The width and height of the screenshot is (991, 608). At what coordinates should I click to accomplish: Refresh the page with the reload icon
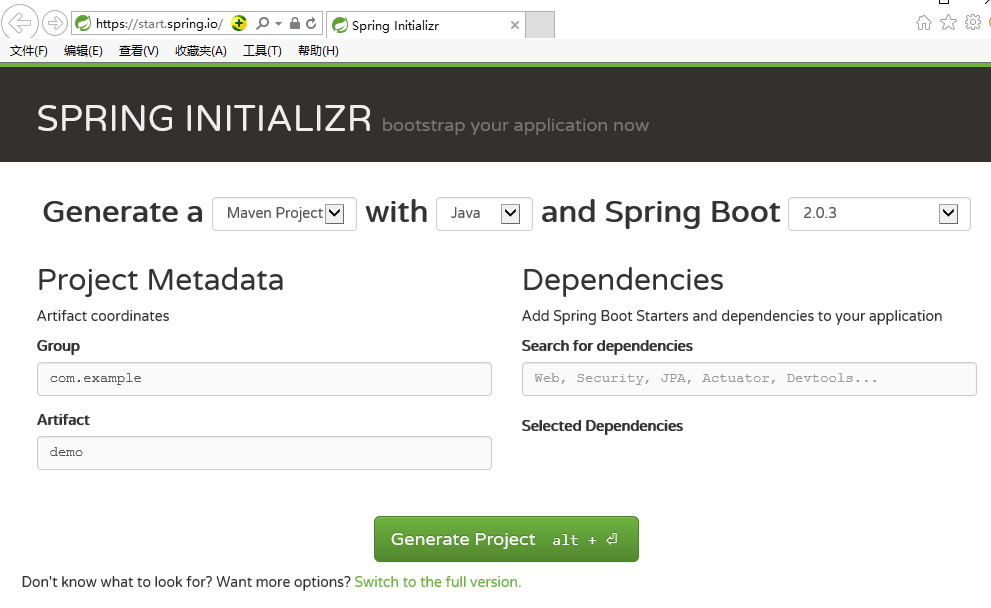[311, 23]
